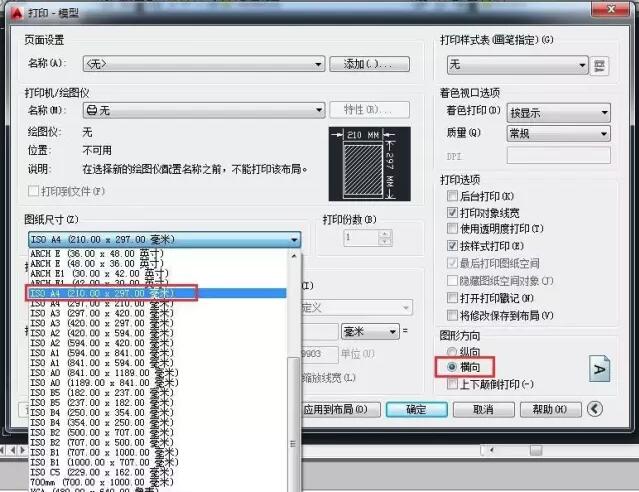Click the paper size list scroll-up arrow
The width and height of the screenshot is (639, 492).
click(x=293, y=256)
